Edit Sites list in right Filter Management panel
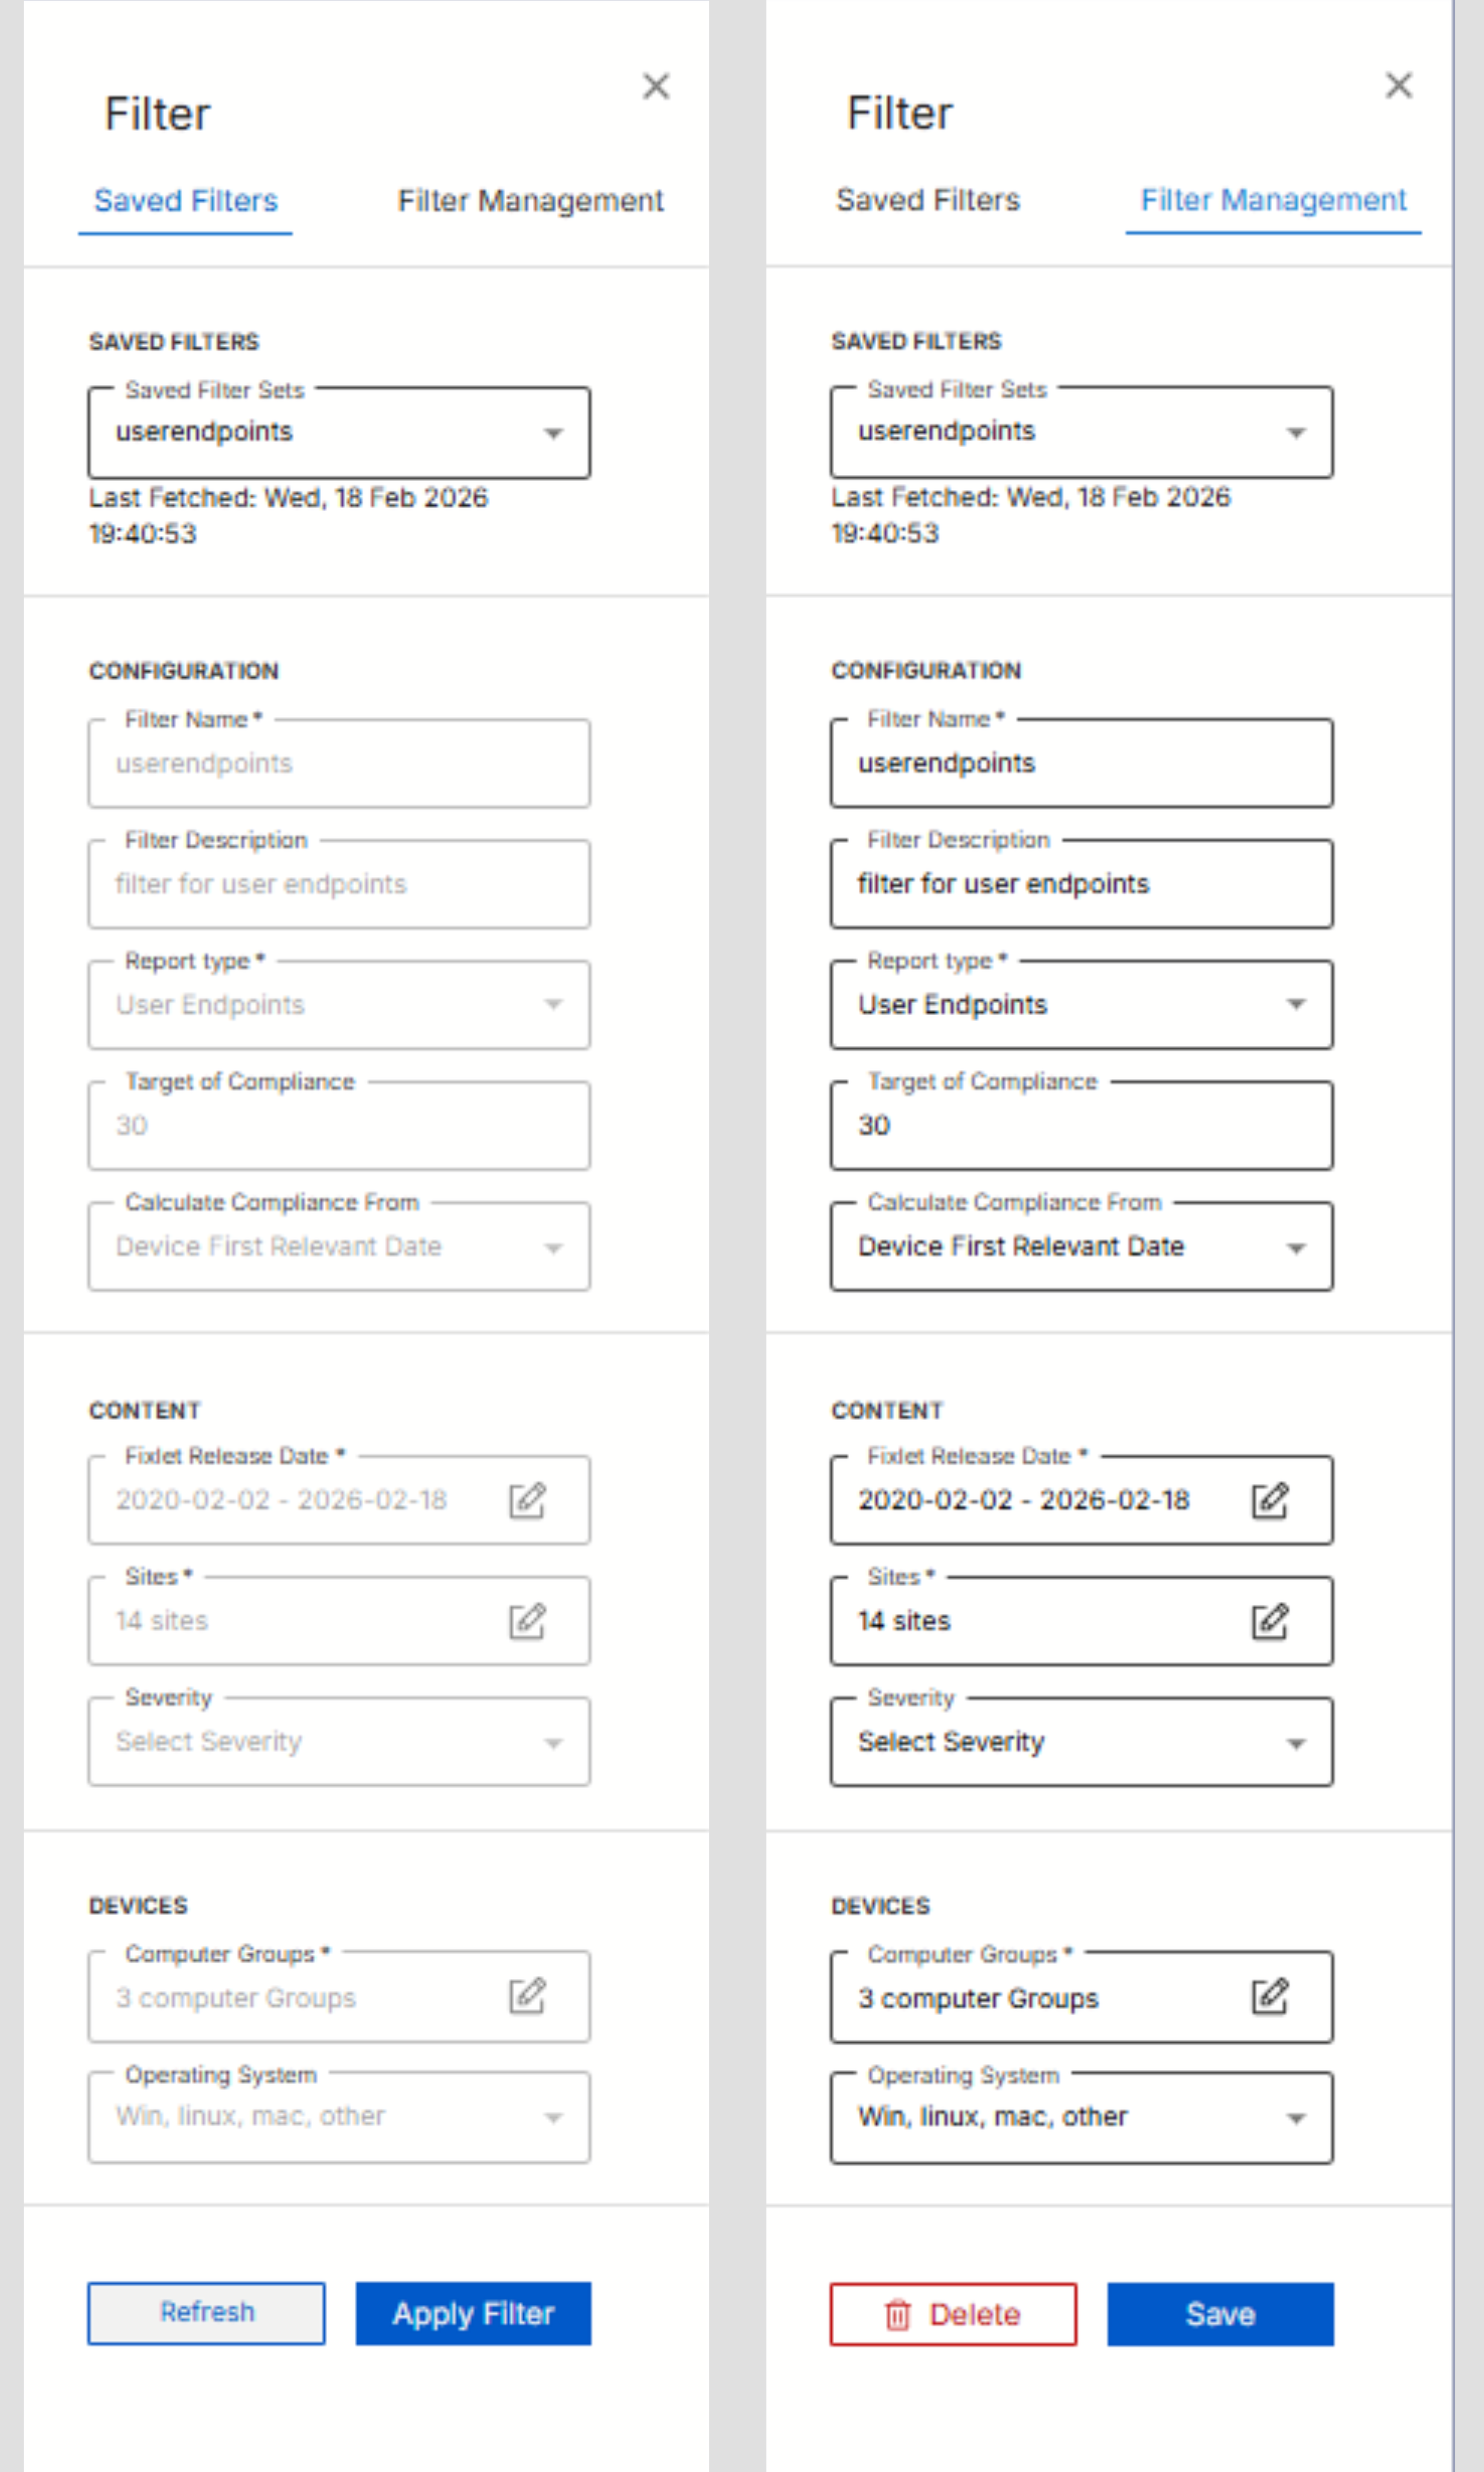The width and height of the screenshot is (1484, 2472). click(x=1270, y=1621)
